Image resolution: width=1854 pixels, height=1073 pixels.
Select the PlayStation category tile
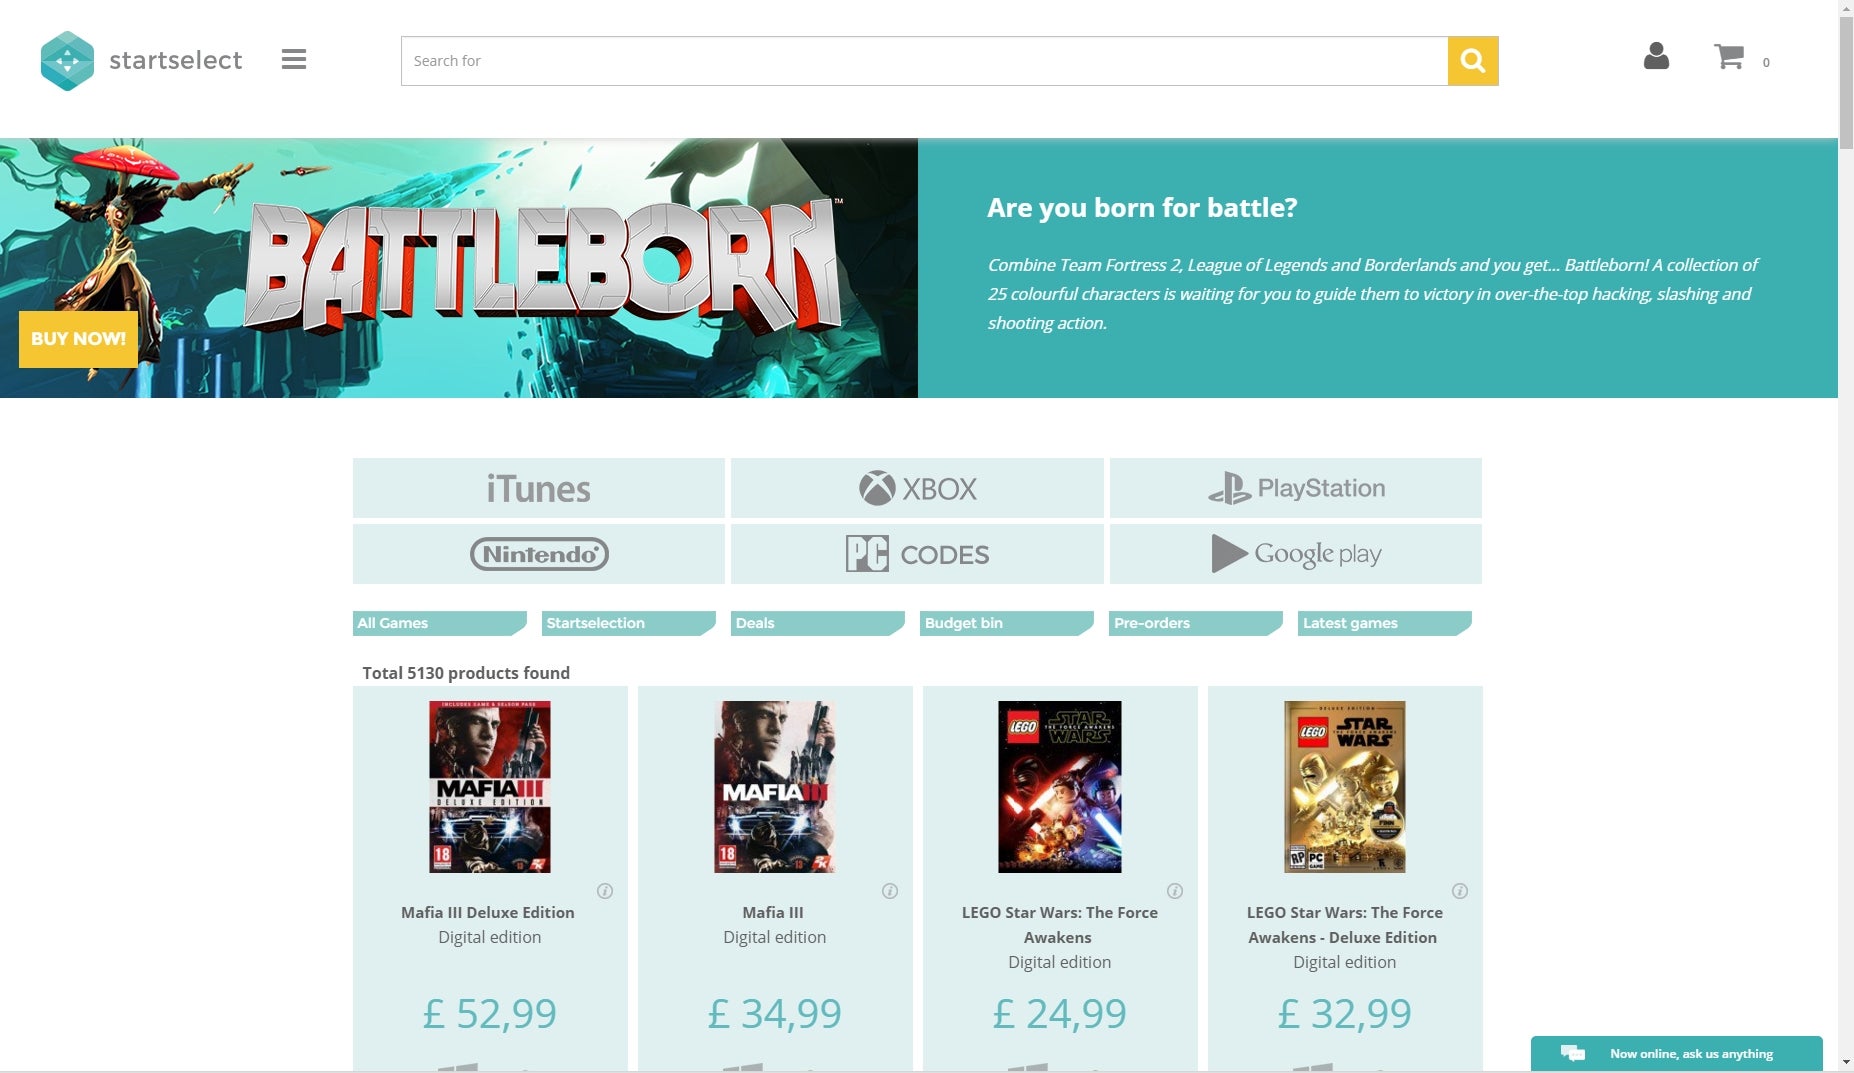pyautogui.click(x=1296, y=488)
